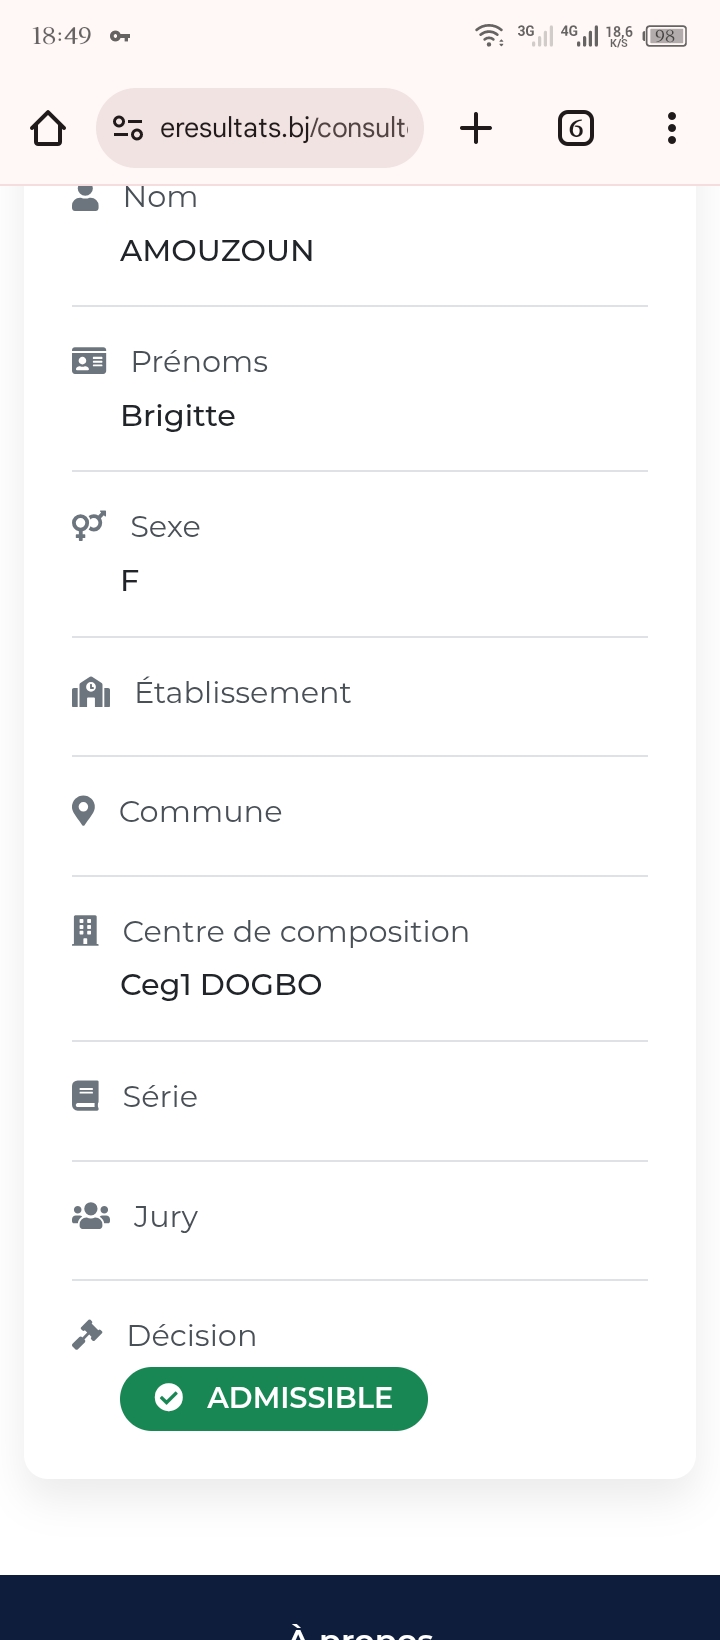The width and height of the screenshot is (720, 1640).
Task: Tap the gavel icon beside Décision
Action: click(x=87, y=1335)
